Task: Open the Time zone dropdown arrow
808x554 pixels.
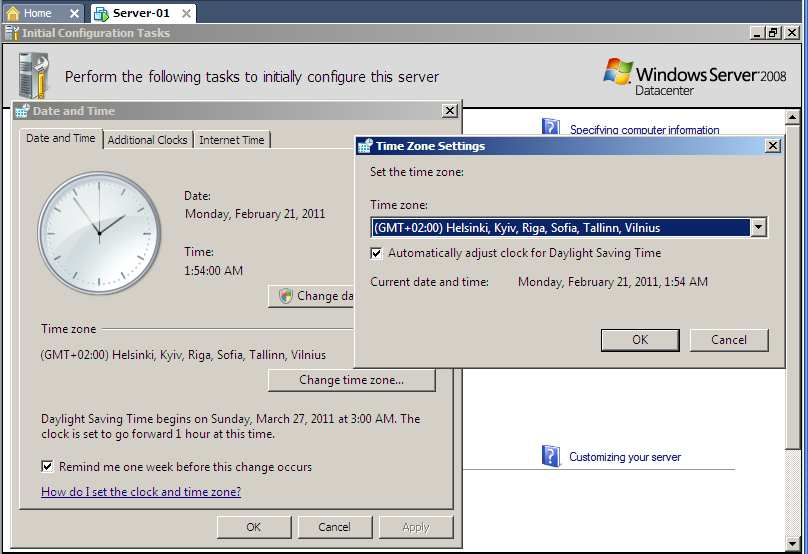Action: click(758, 227)
